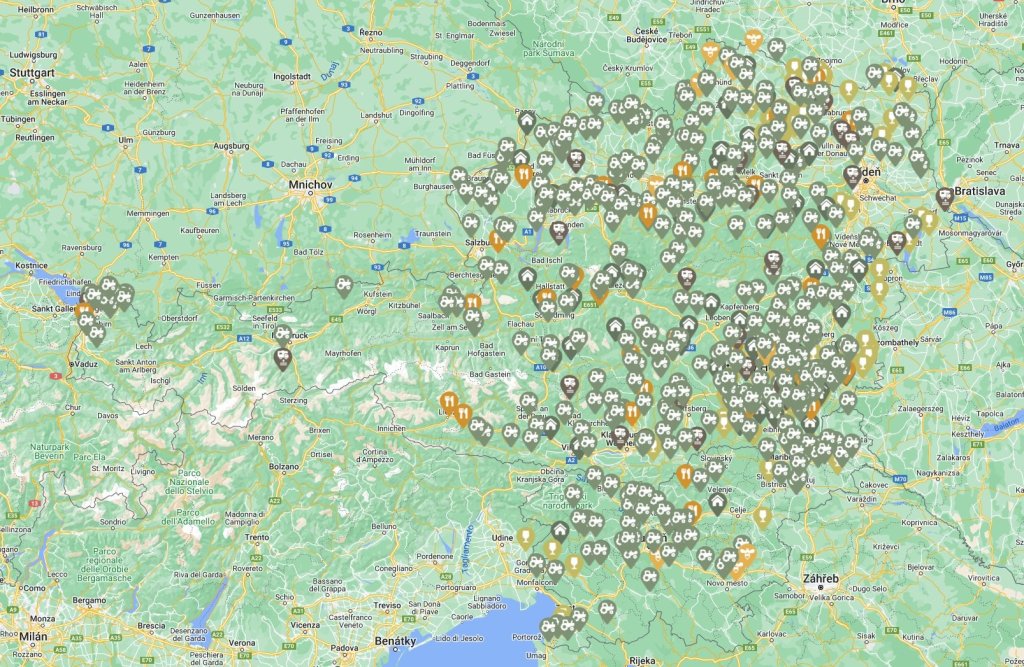Open the tractor marker north of Rijeka
The height and width of the screenshot is (667, 1024).
[606, 609]
